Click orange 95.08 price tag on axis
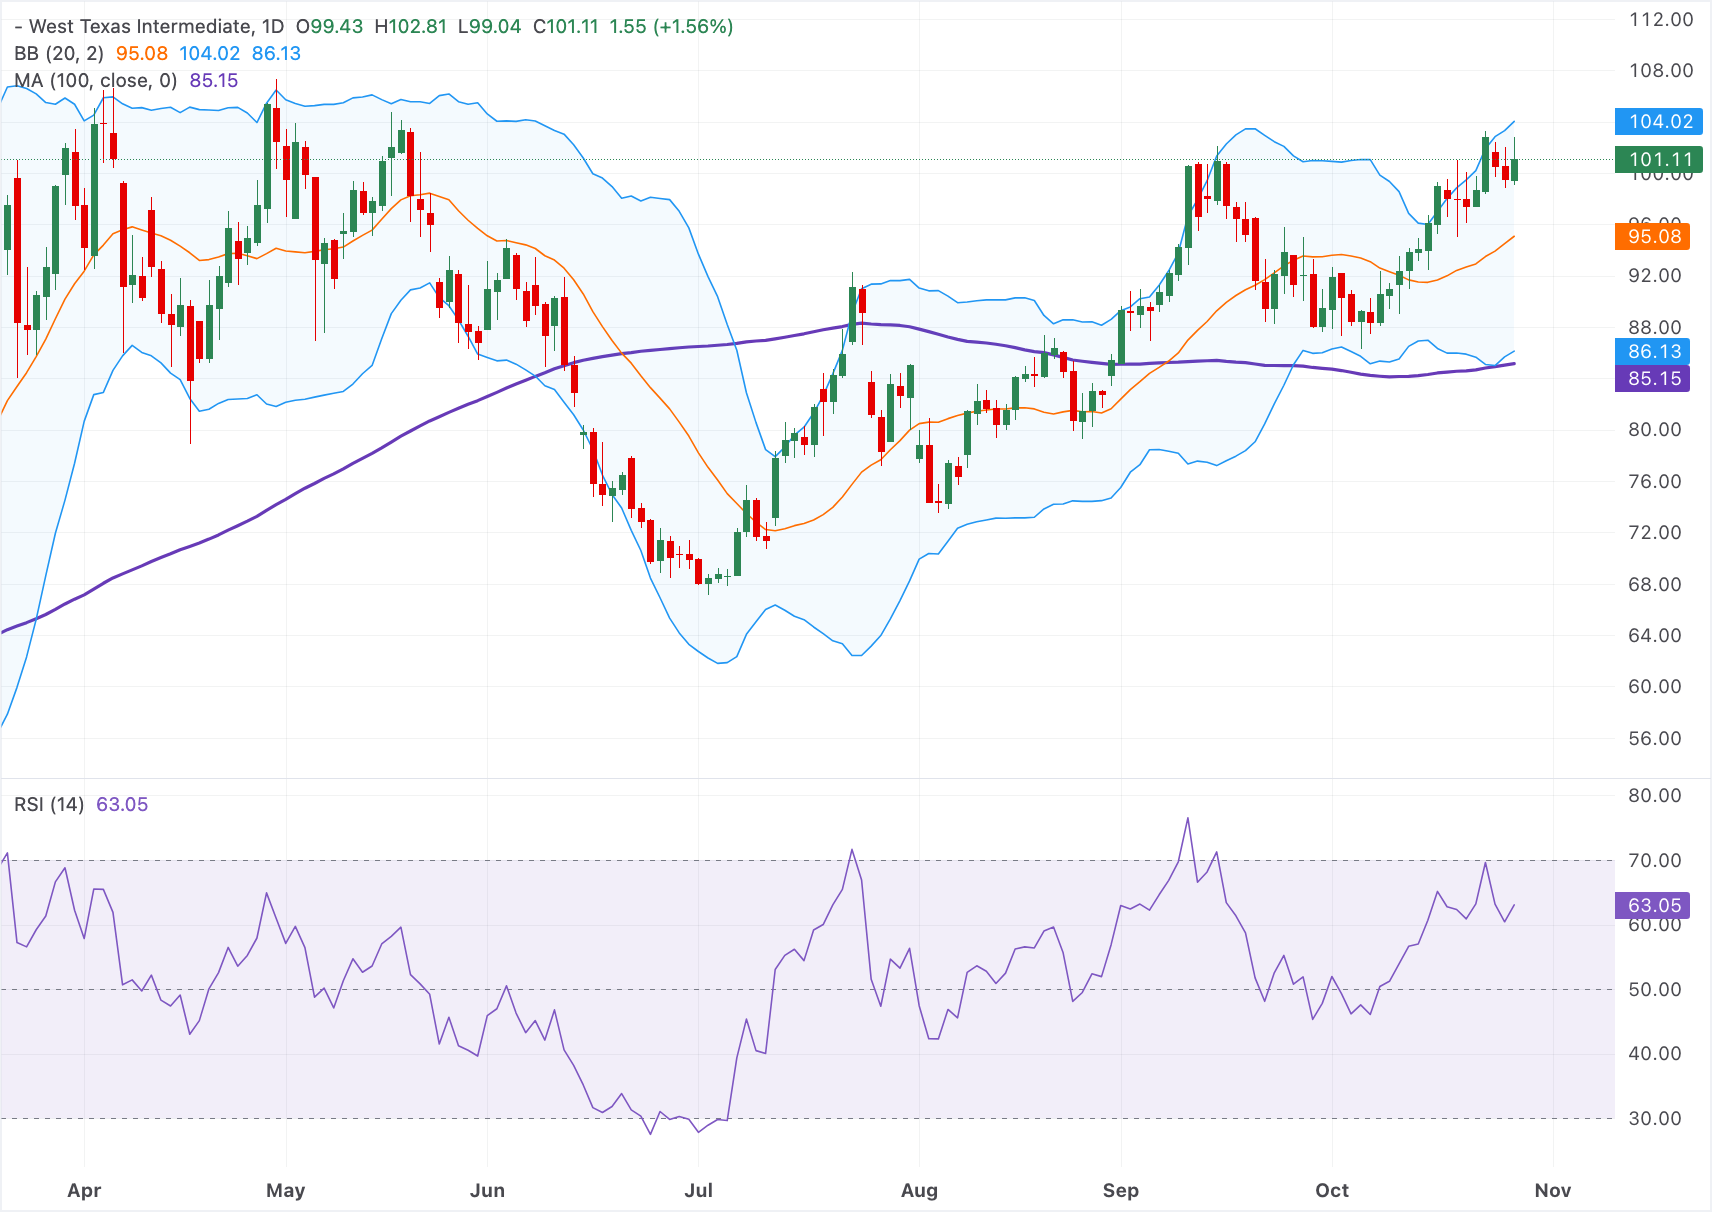1712x1223 pixels. click(1652, 237)
